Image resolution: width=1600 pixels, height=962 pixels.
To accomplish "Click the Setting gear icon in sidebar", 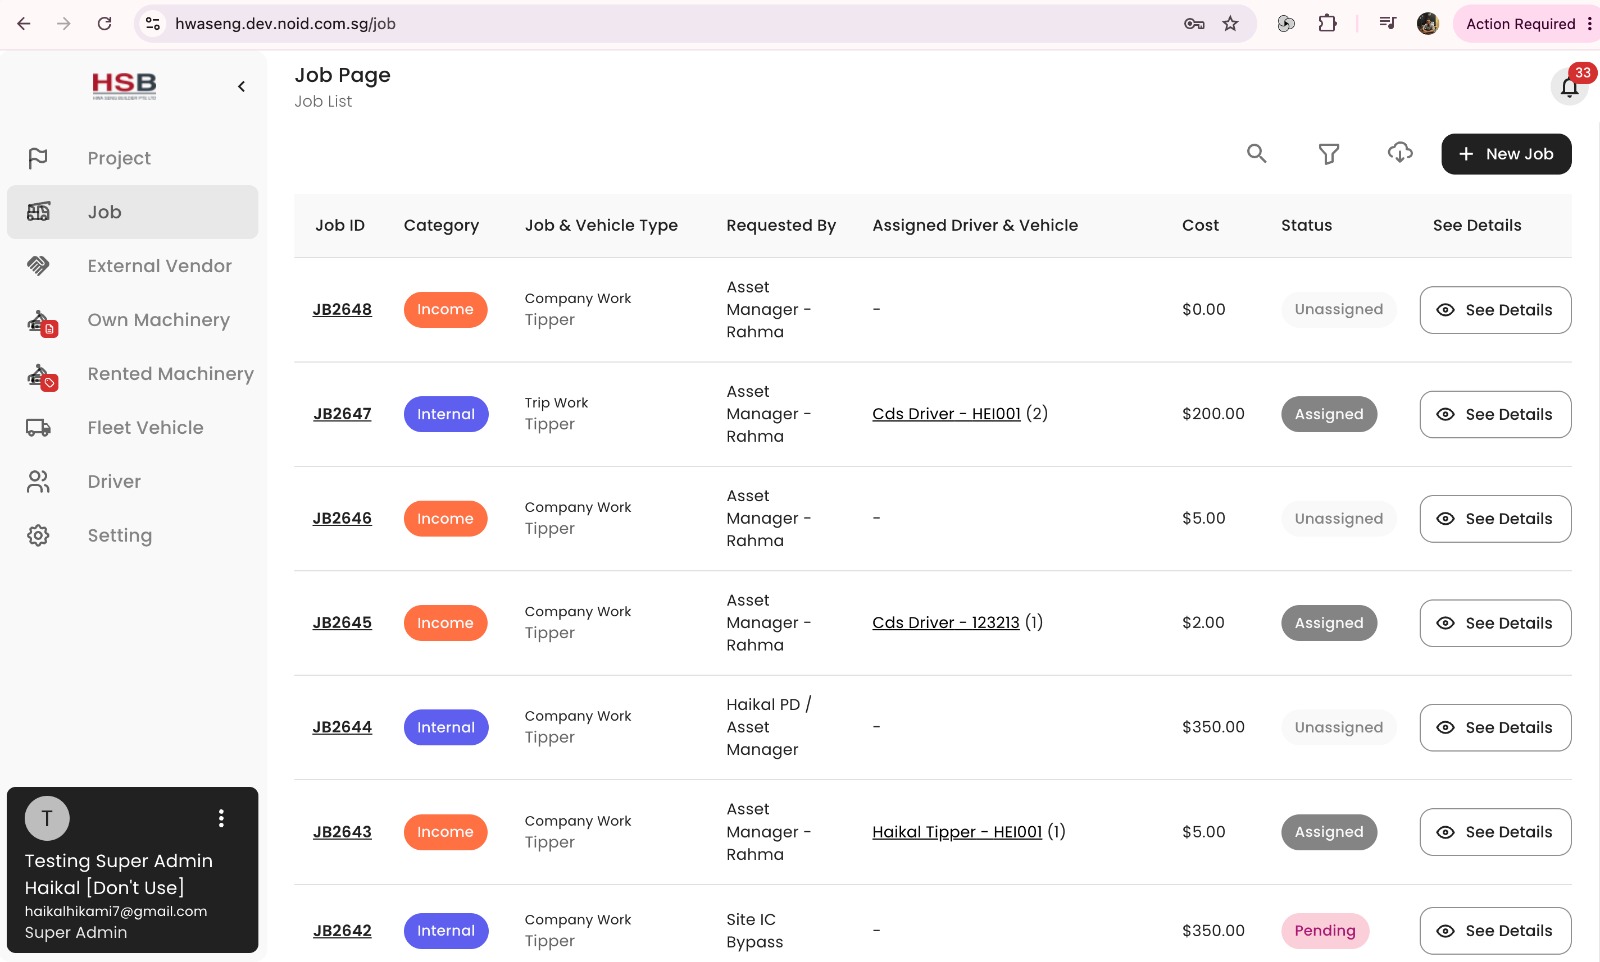I will (x=38, y=535).
